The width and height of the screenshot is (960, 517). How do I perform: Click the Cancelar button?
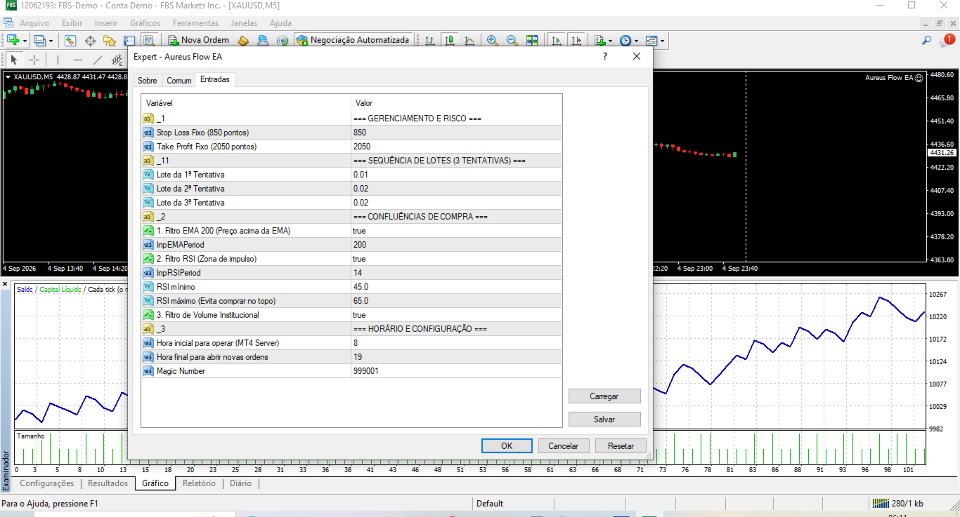[563, 446]
